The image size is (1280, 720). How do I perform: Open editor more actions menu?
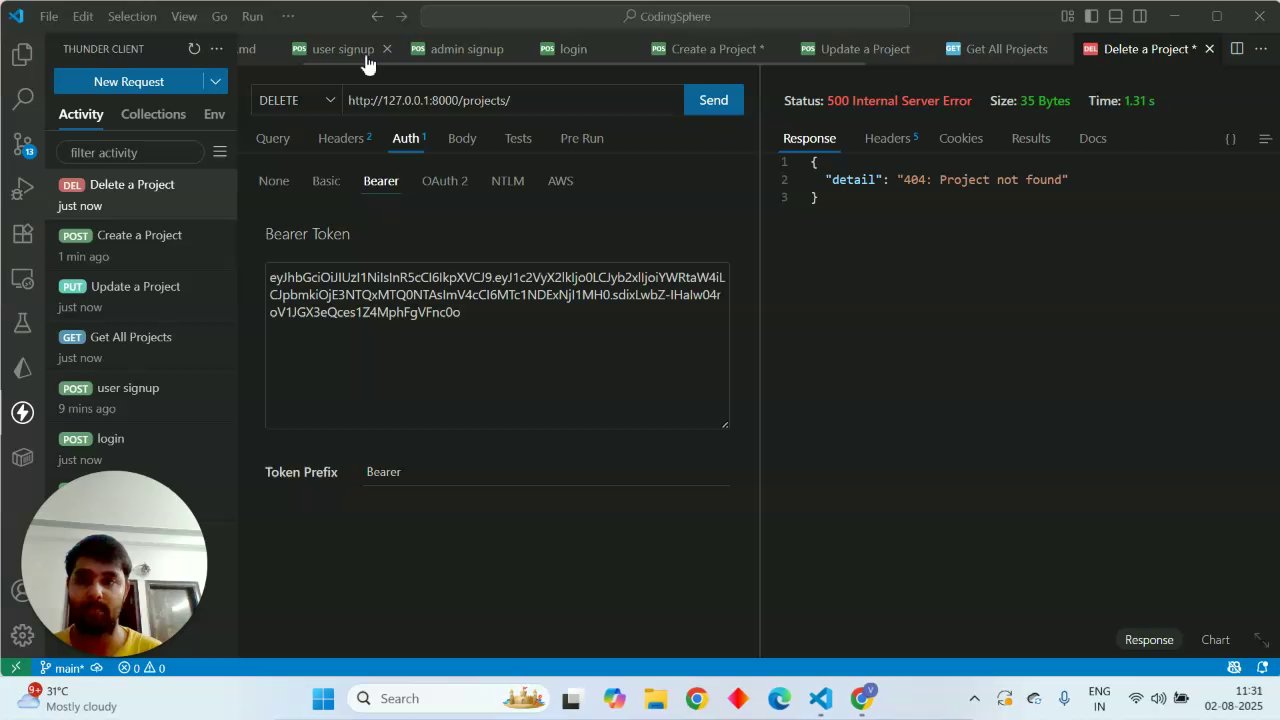click(x=1259, y=49)
